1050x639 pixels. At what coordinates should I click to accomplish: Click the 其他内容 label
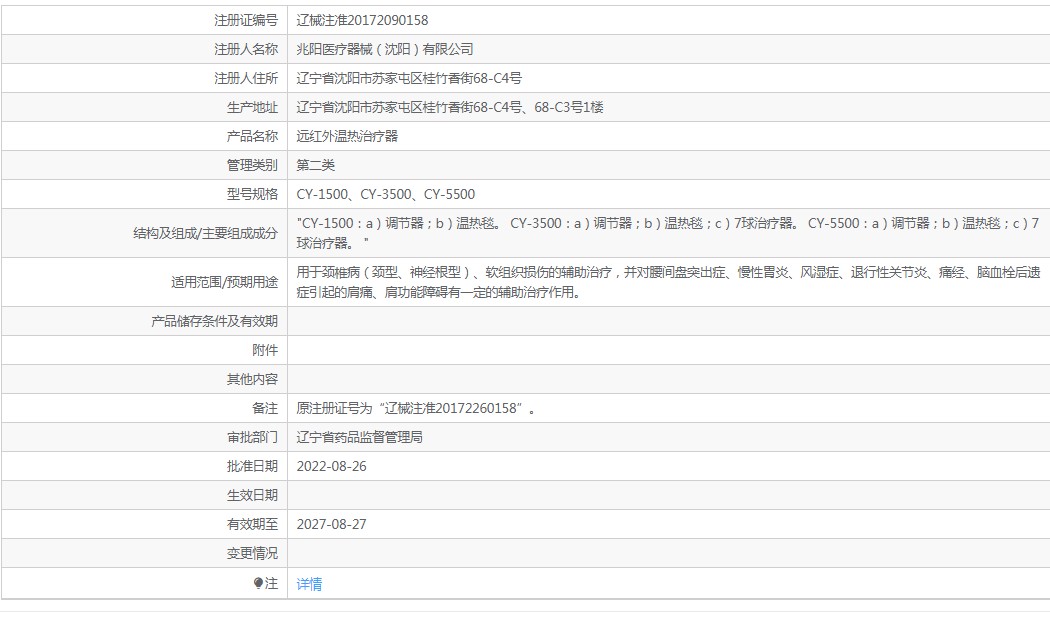(x=252, y=379)
